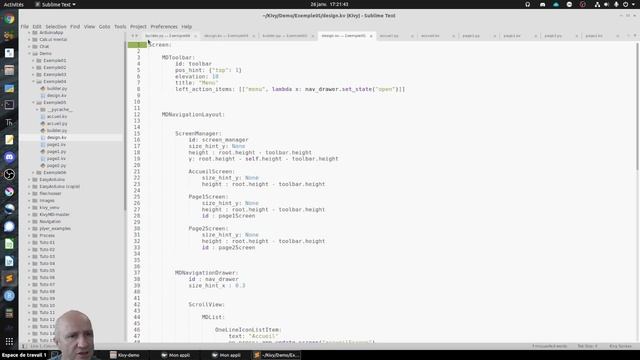Click tab history arrows left of tabs
This screenshot has width=640, height=360.
(x=134, y=36)
